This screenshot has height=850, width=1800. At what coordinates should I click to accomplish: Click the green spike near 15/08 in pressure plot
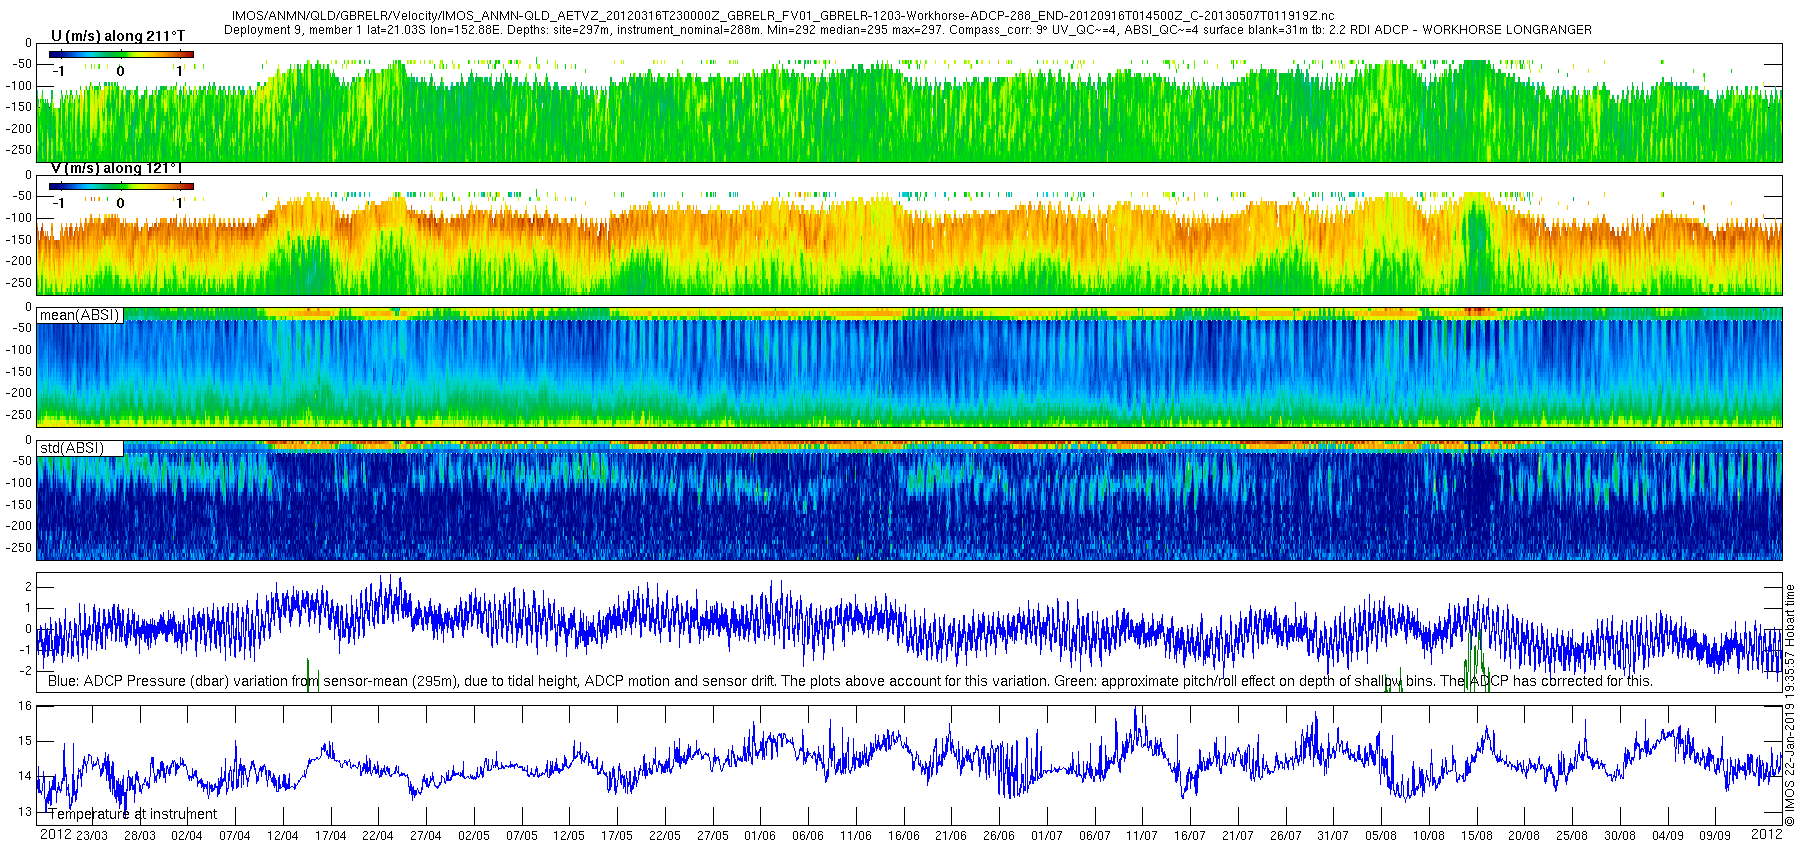[x=1476, y=660]
